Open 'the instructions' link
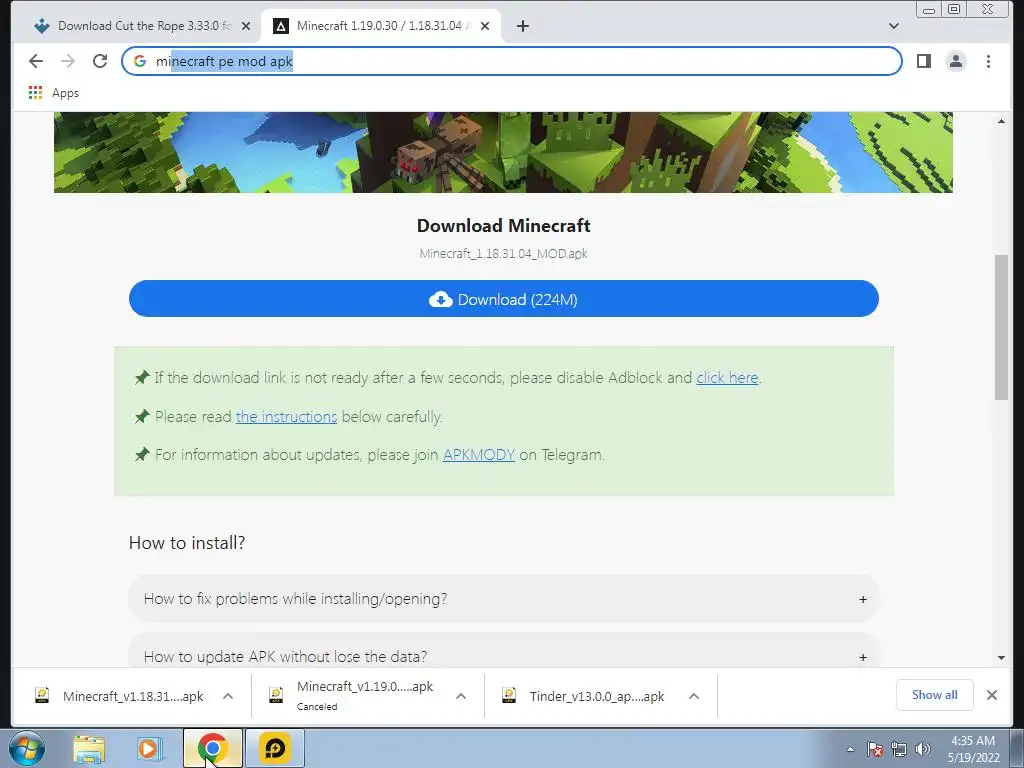This screenshot has width=1024, height=768. tap(286, 417)
